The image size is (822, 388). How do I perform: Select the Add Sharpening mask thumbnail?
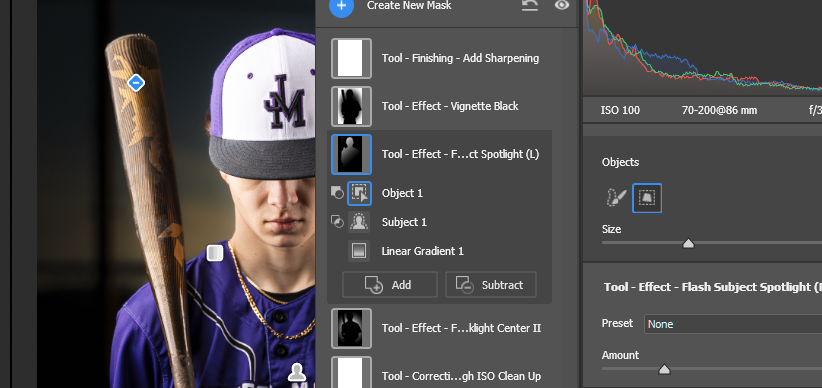coord(351,58)
